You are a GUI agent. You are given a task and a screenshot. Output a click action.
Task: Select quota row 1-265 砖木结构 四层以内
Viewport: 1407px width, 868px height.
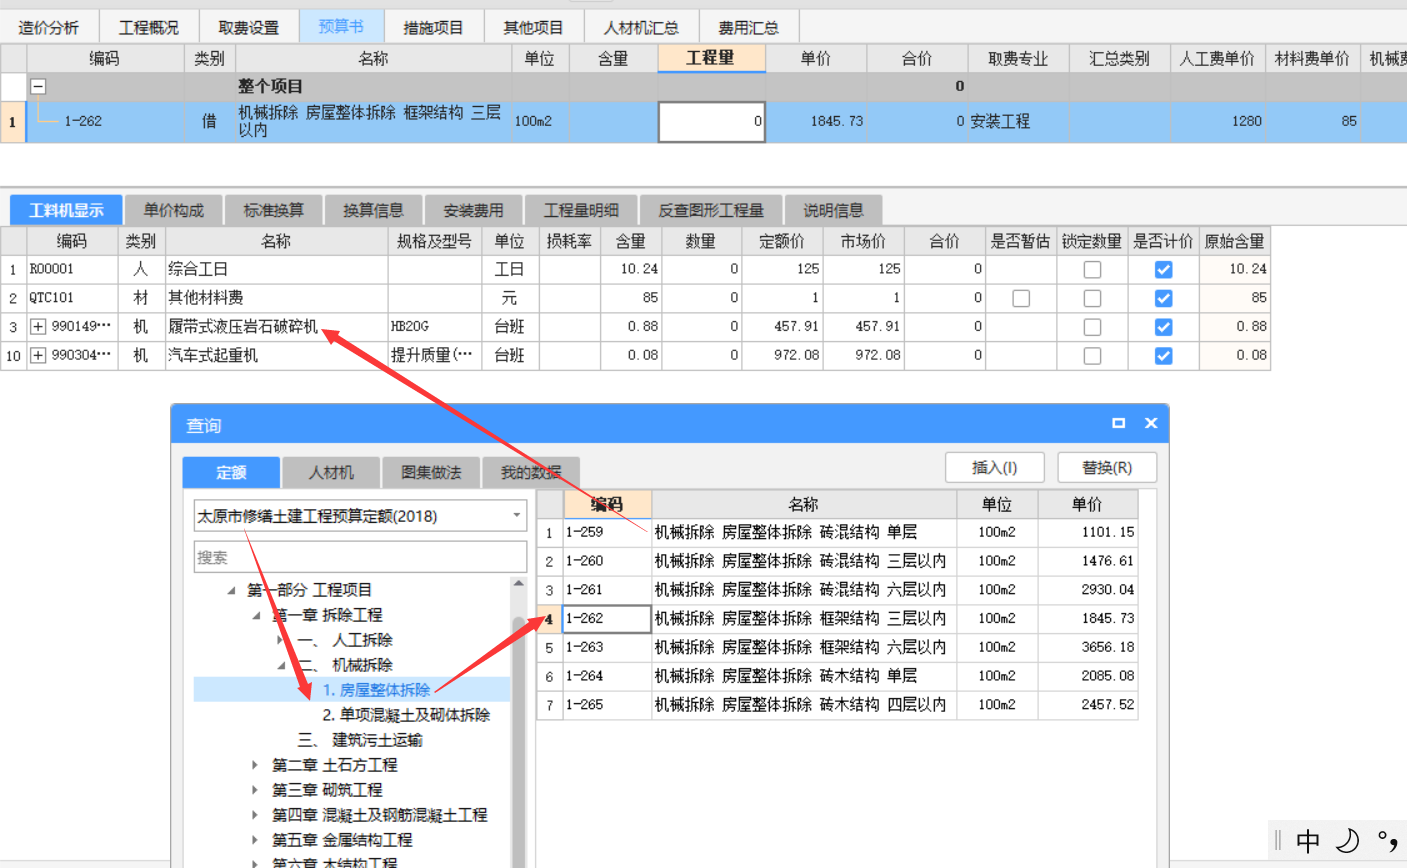pyautogui.click(x=837, y=705)
